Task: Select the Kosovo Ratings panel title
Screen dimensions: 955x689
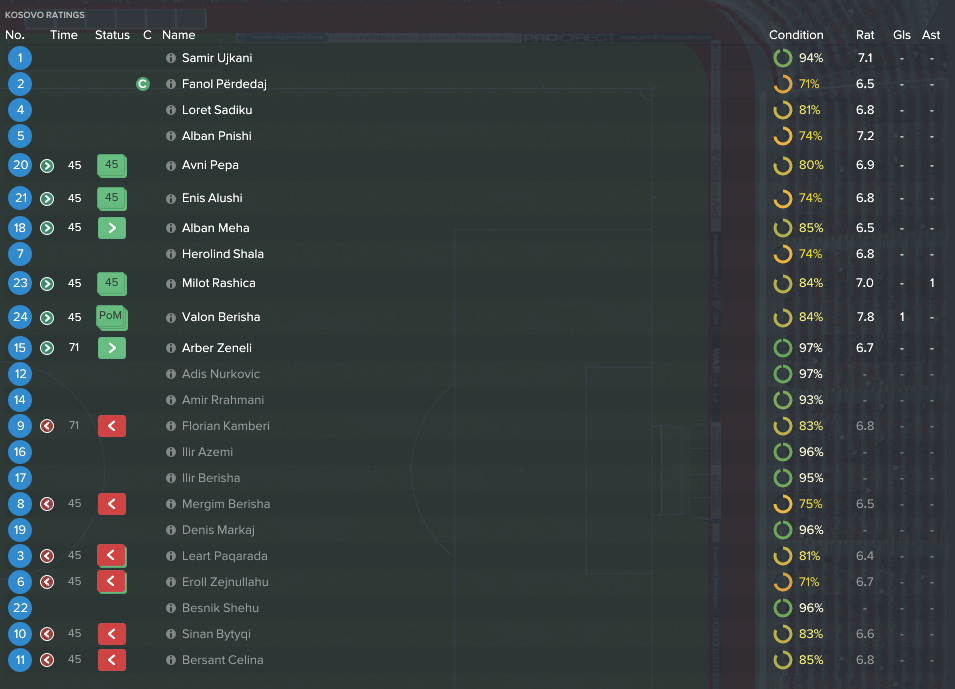Action: (45, 15)
